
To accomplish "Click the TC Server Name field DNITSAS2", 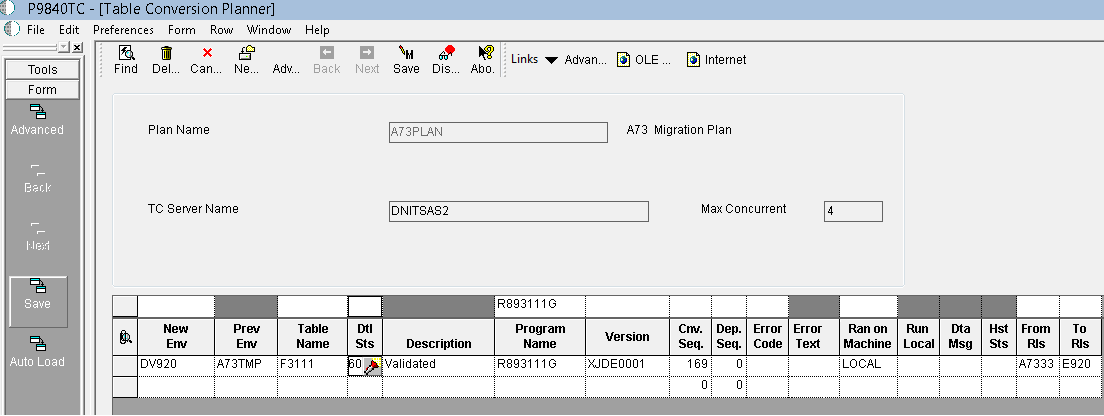I will click(519, 210).
